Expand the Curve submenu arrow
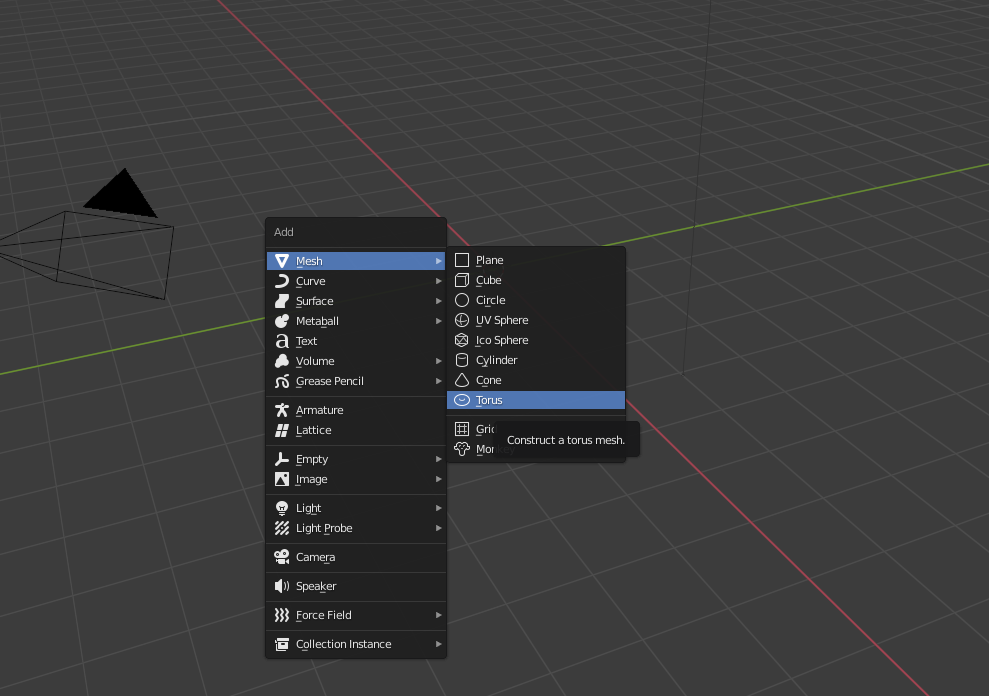Viewport: 989px width, 696px height. 438,281
